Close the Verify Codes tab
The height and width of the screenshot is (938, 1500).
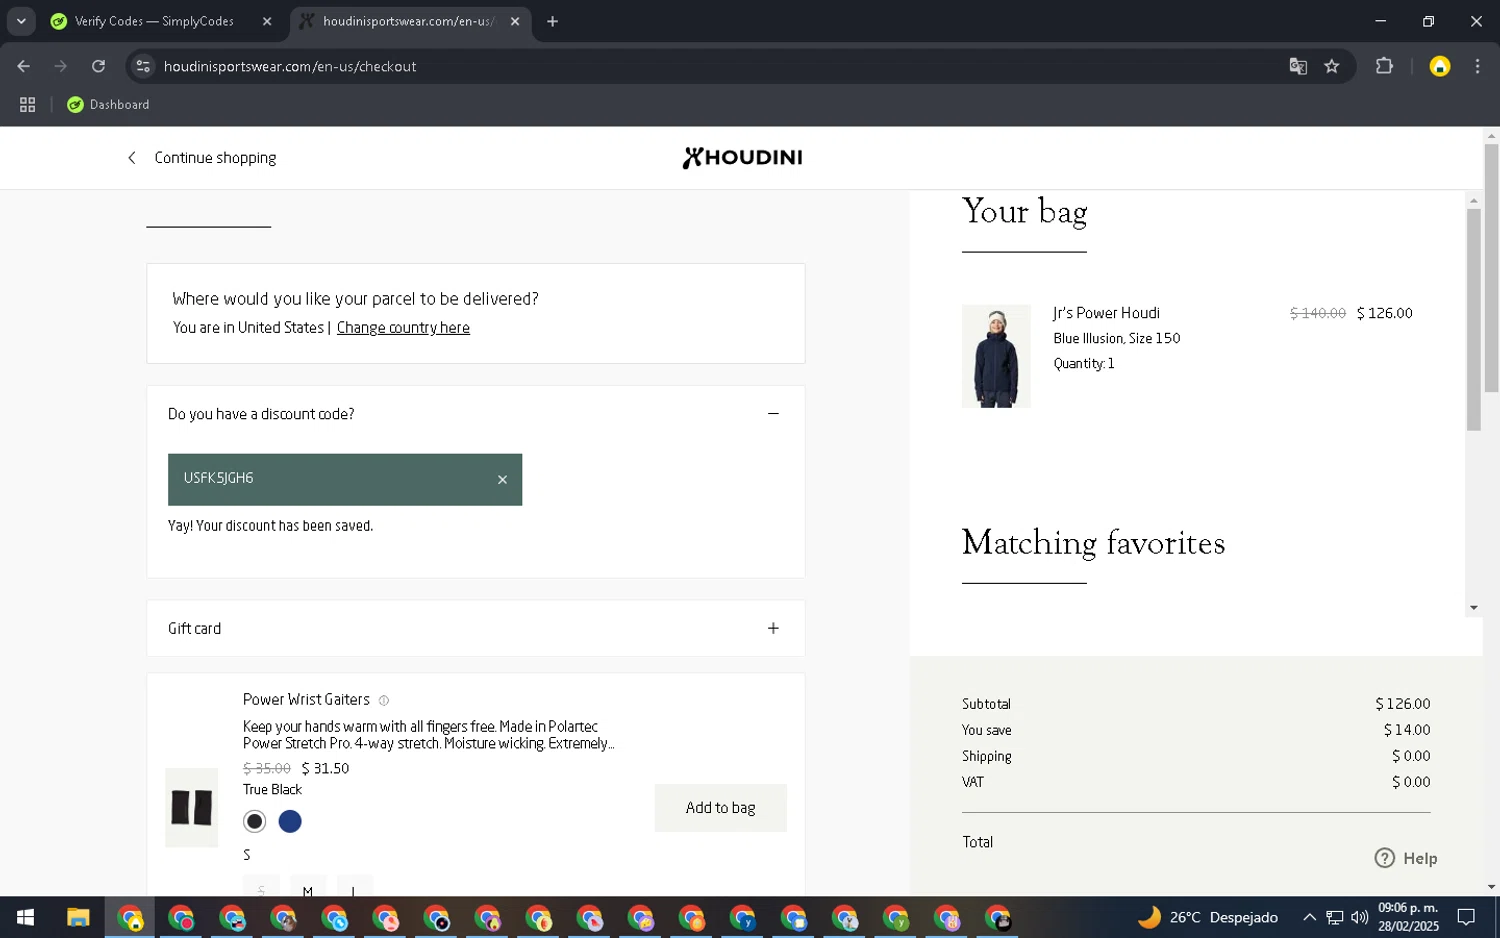click(267, 21)
